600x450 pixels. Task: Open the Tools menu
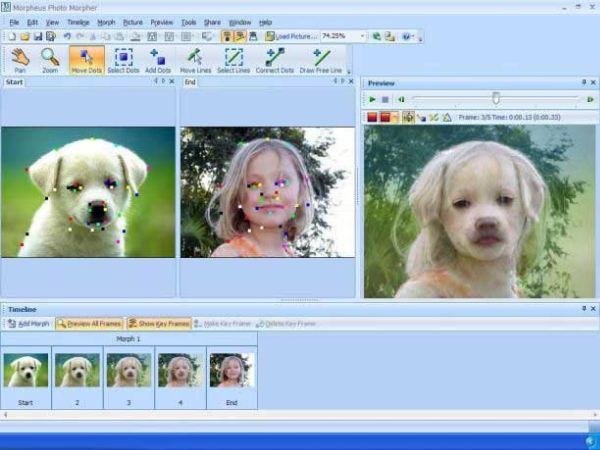pos(189,23)
